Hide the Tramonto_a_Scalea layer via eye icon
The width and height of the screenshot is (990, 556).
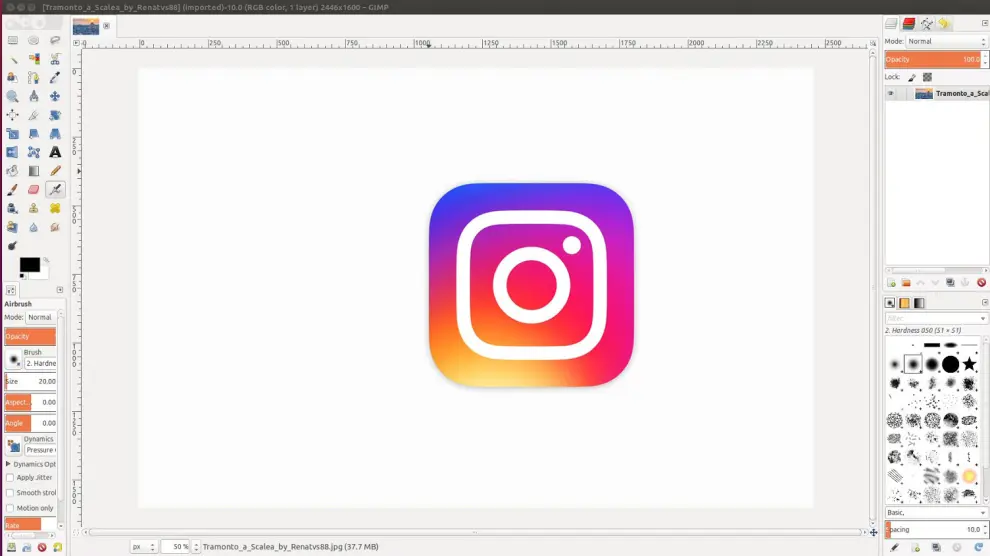(891, 94)
